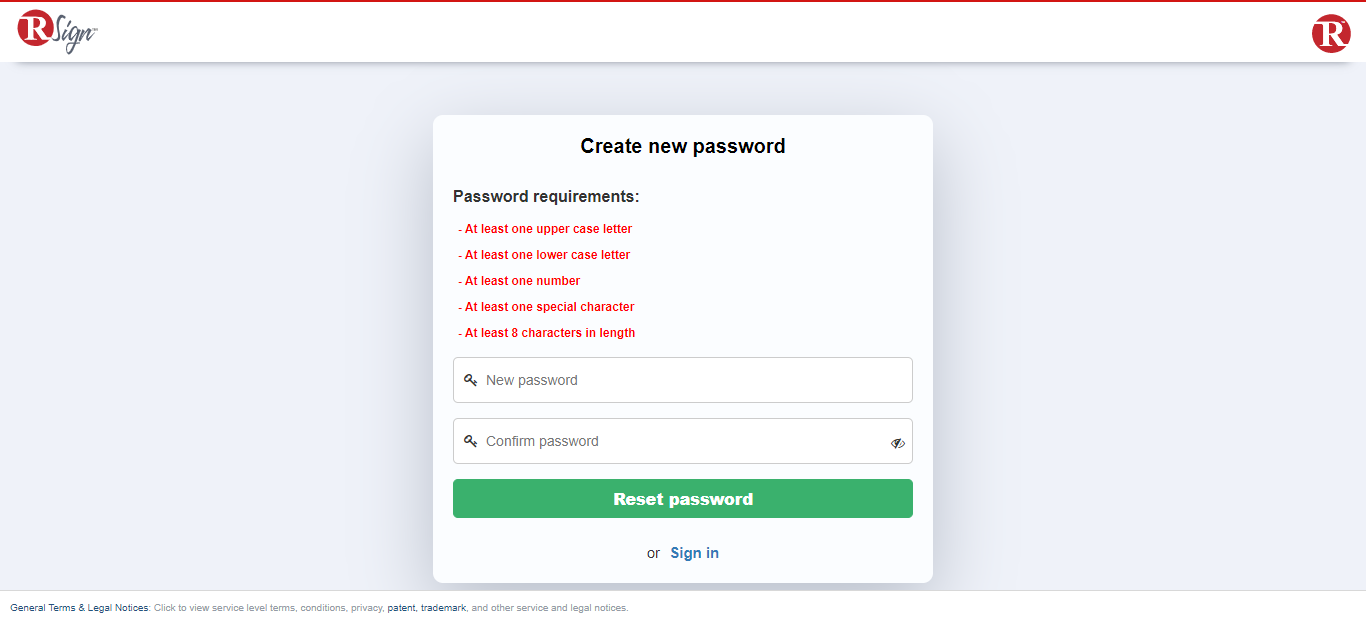Select the lower case letter requirement

pos(547,255)
